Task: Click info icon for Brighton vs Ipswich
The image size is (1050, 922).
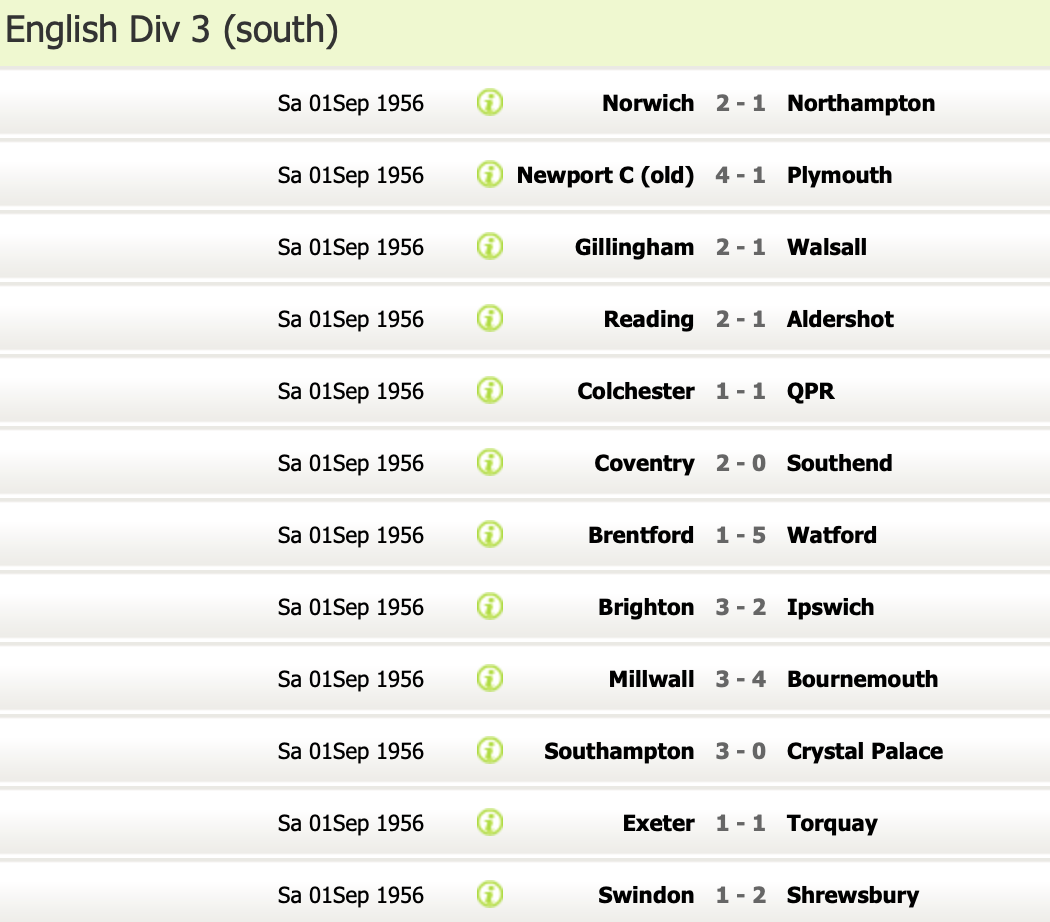Action: point(490,607)
